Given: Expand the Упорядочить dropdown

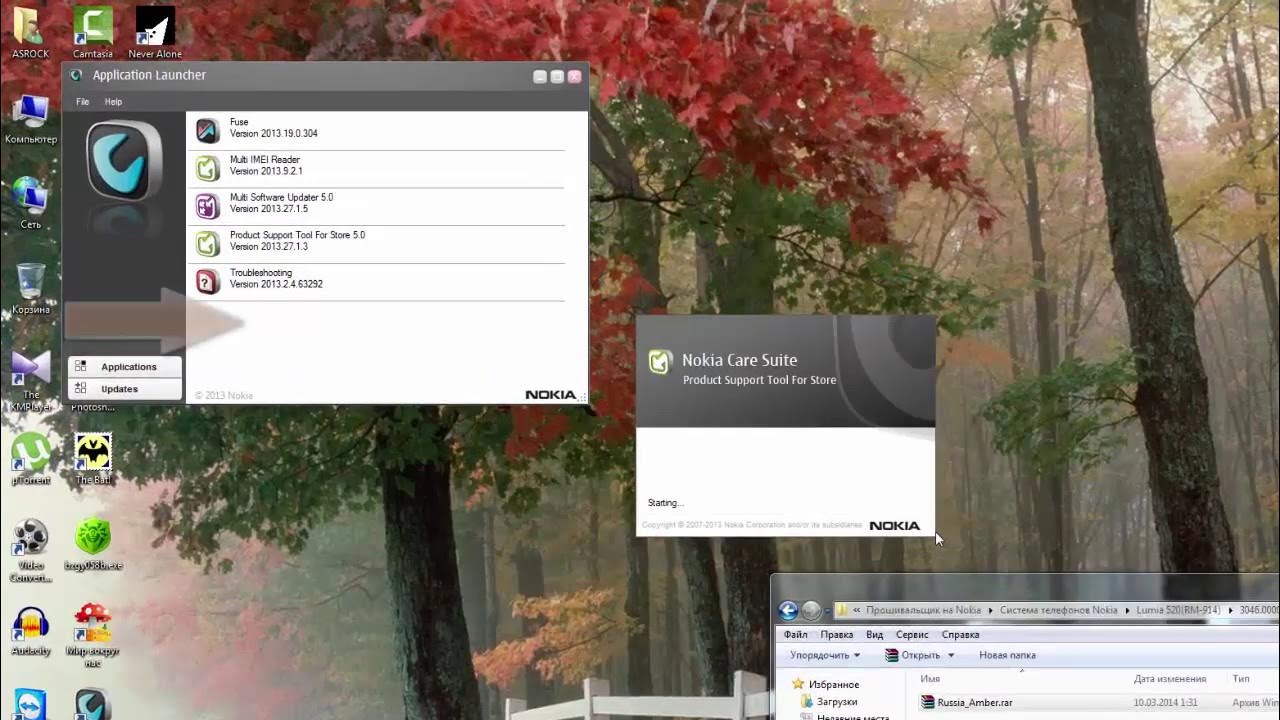Looking at the screenshot, I should [x=825, y=655].
